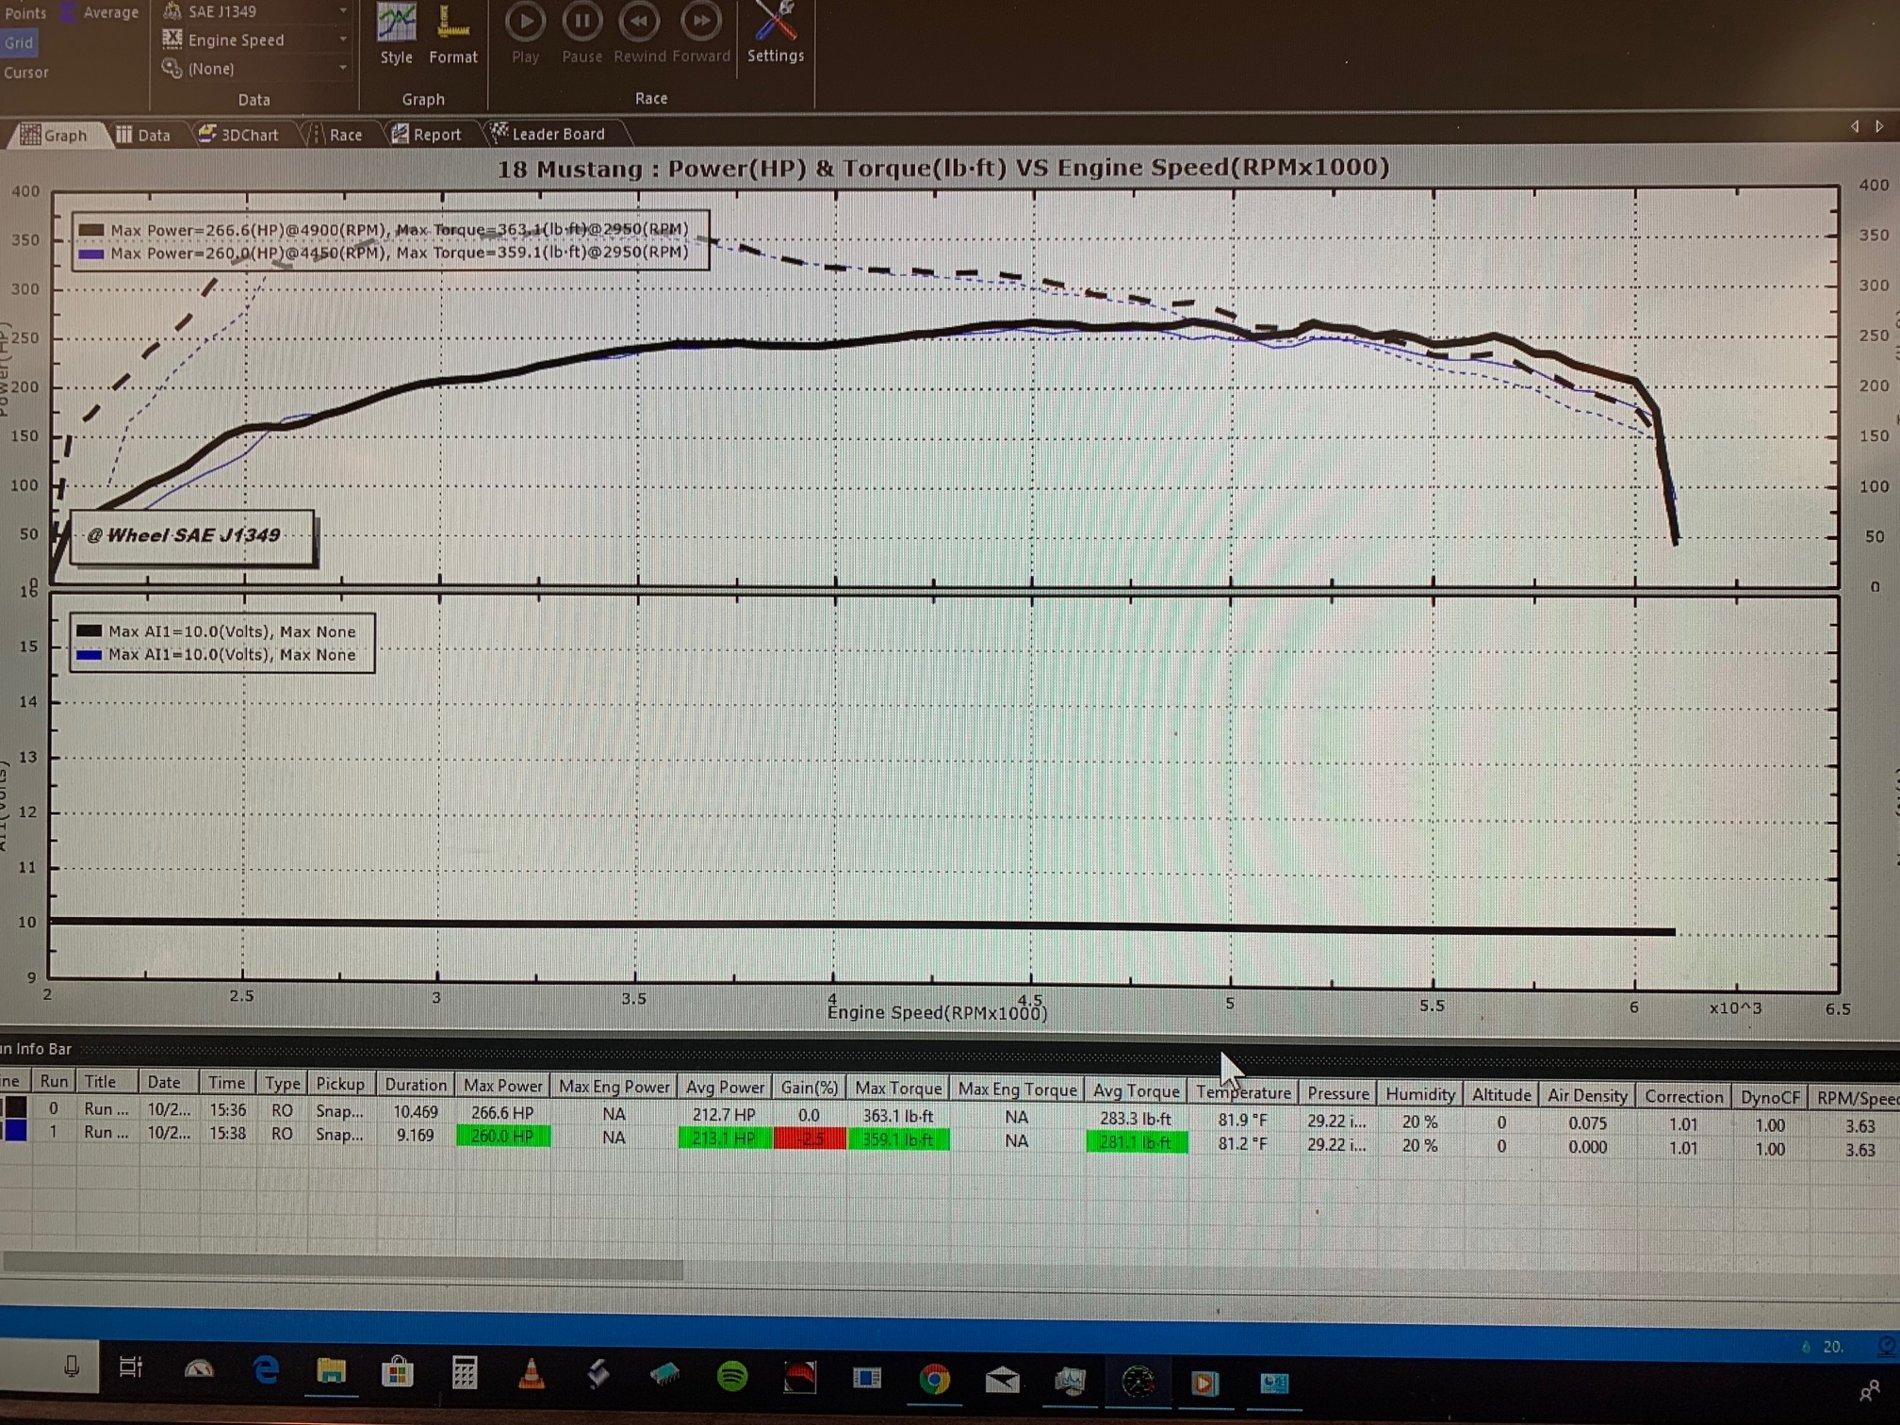
Task: Open Spotify from the taskbar
Action: click(732, 1377)
